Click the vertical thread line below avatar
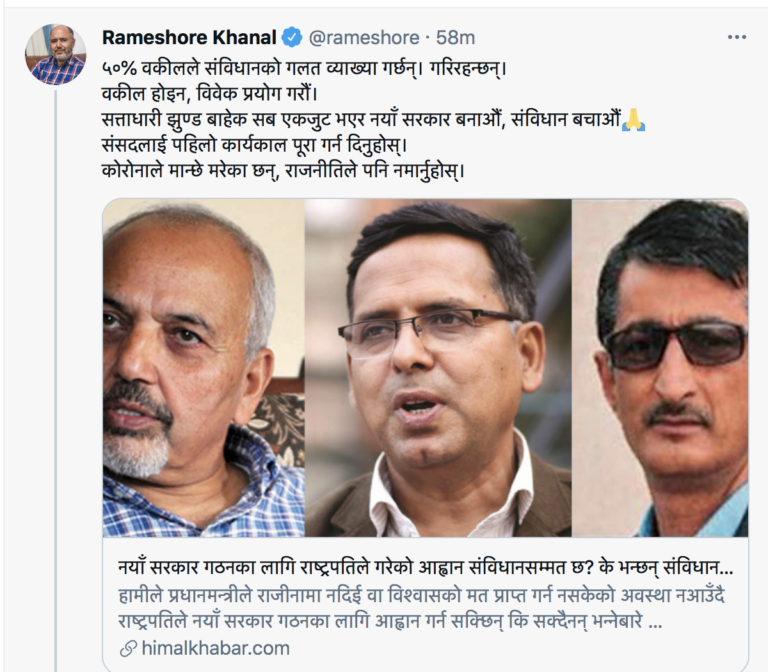The image size is (768, 672). click(56, 380)
